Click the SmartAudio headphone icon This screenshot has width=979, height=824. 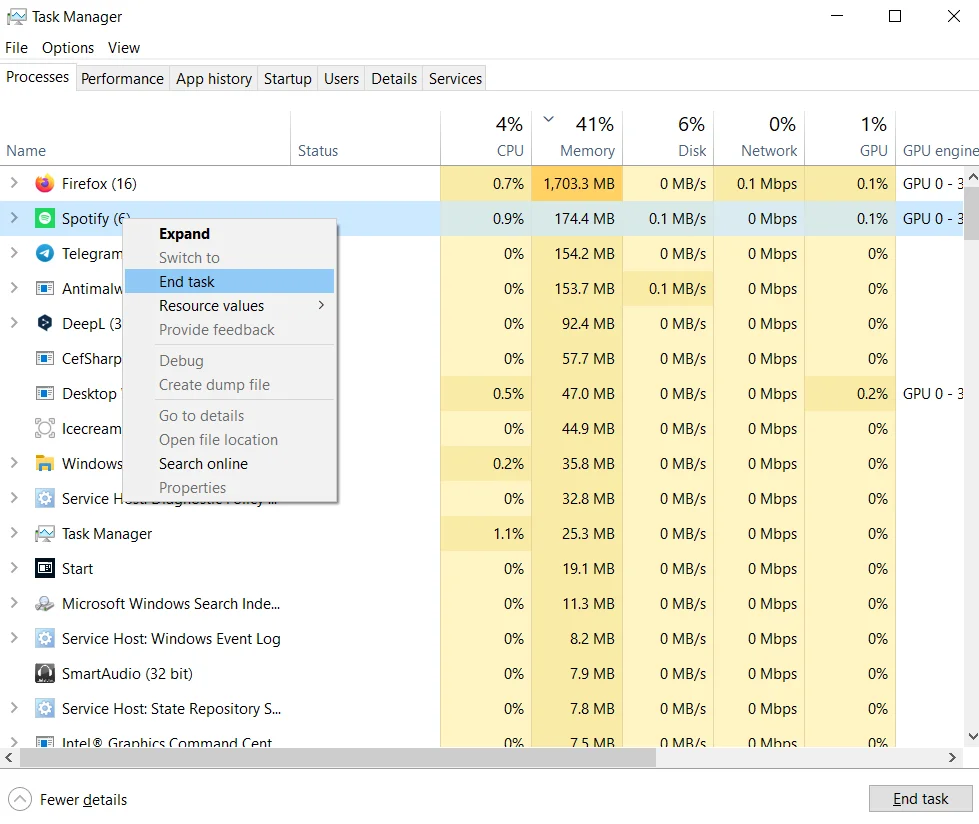(x=44, y=673)
